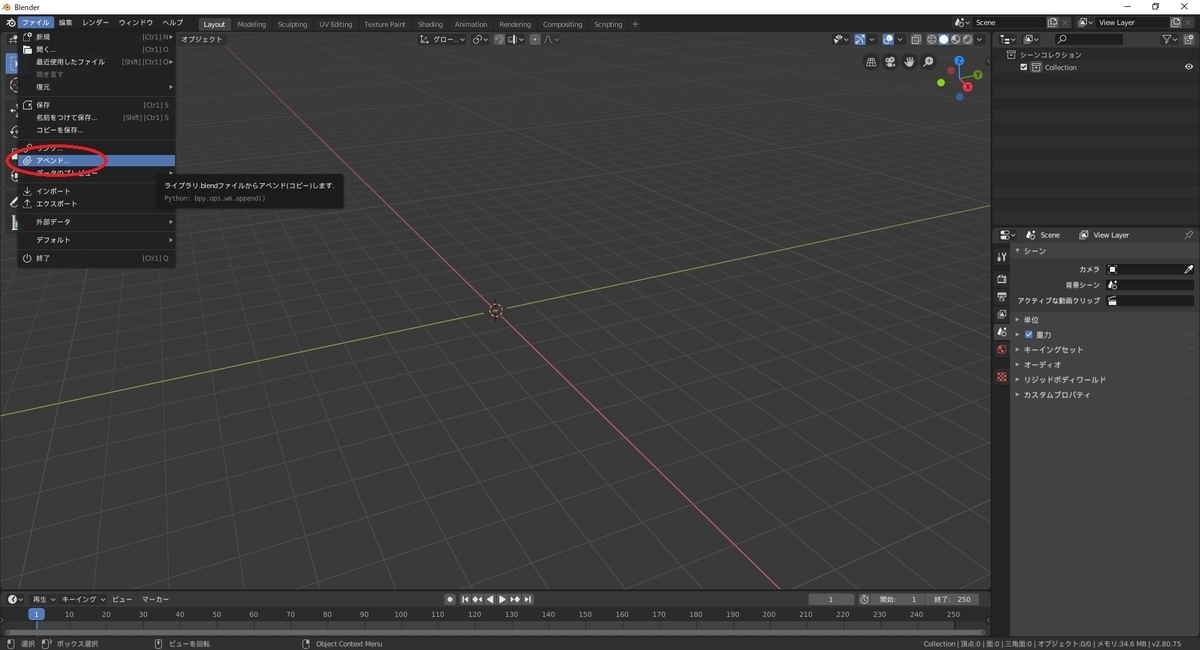Viewport: 1200px width, 650px height.
Task: Choose Save Copy (コピーを保存...)
Action: coord(96,130)
